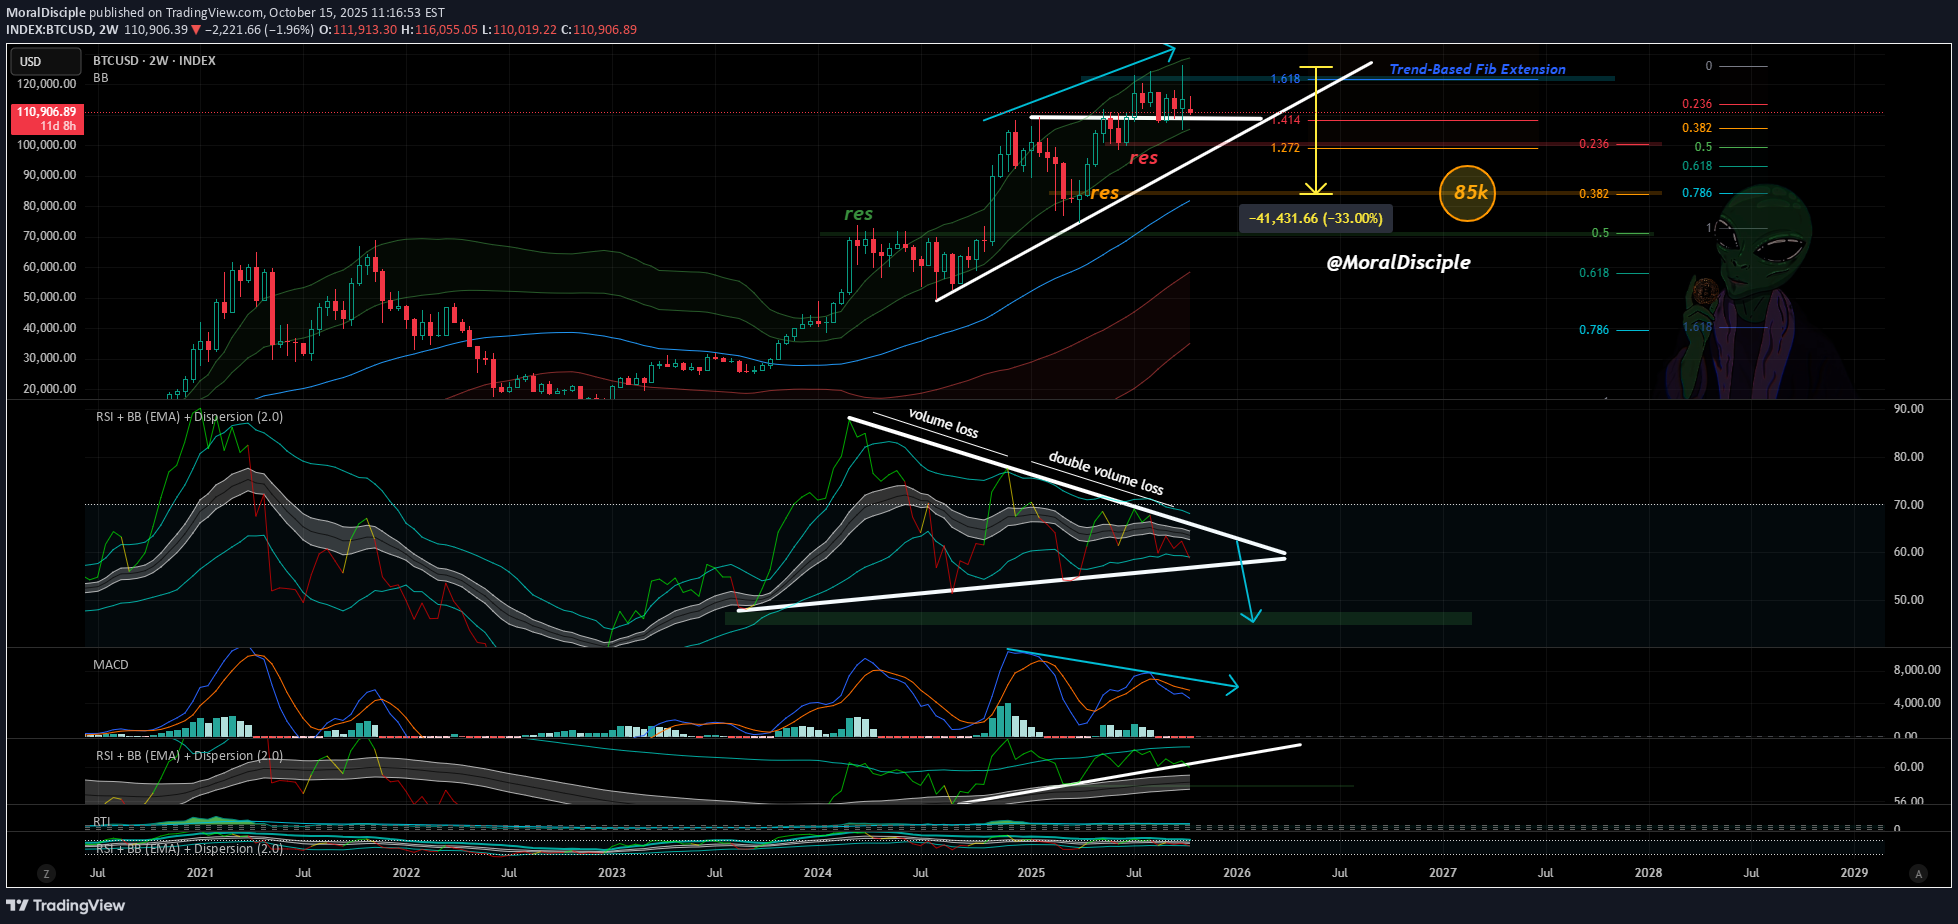This screenshot has height=924, width=1958.
Task: Click the orange 85k circle marker
Action: click(1467, 193)
